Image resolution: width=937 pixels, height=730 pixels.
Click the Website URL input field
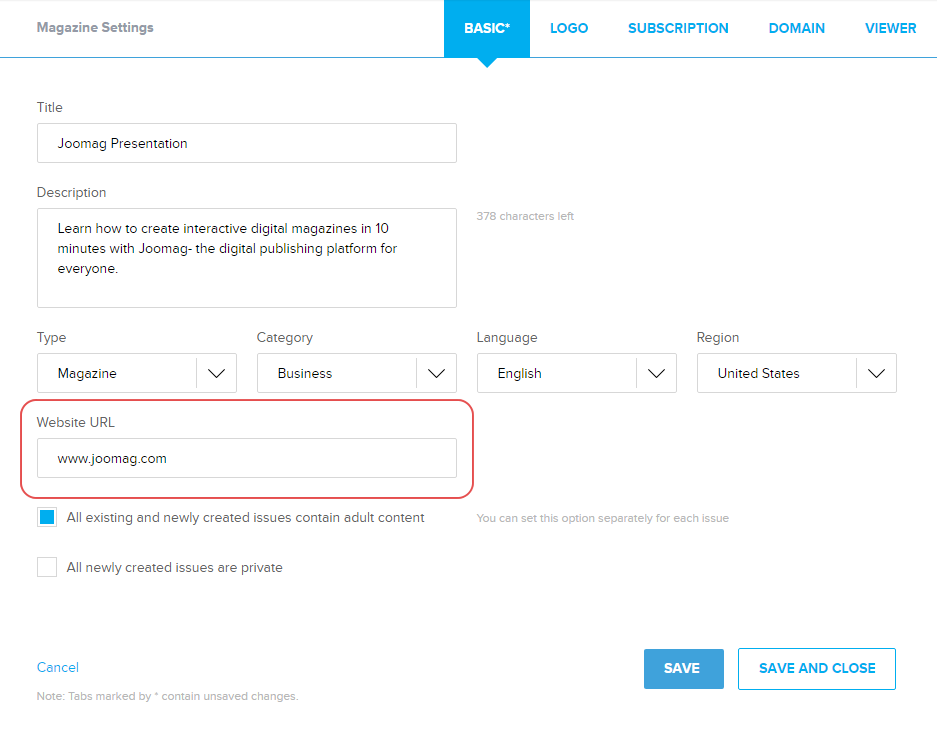[x=247, y=458]
